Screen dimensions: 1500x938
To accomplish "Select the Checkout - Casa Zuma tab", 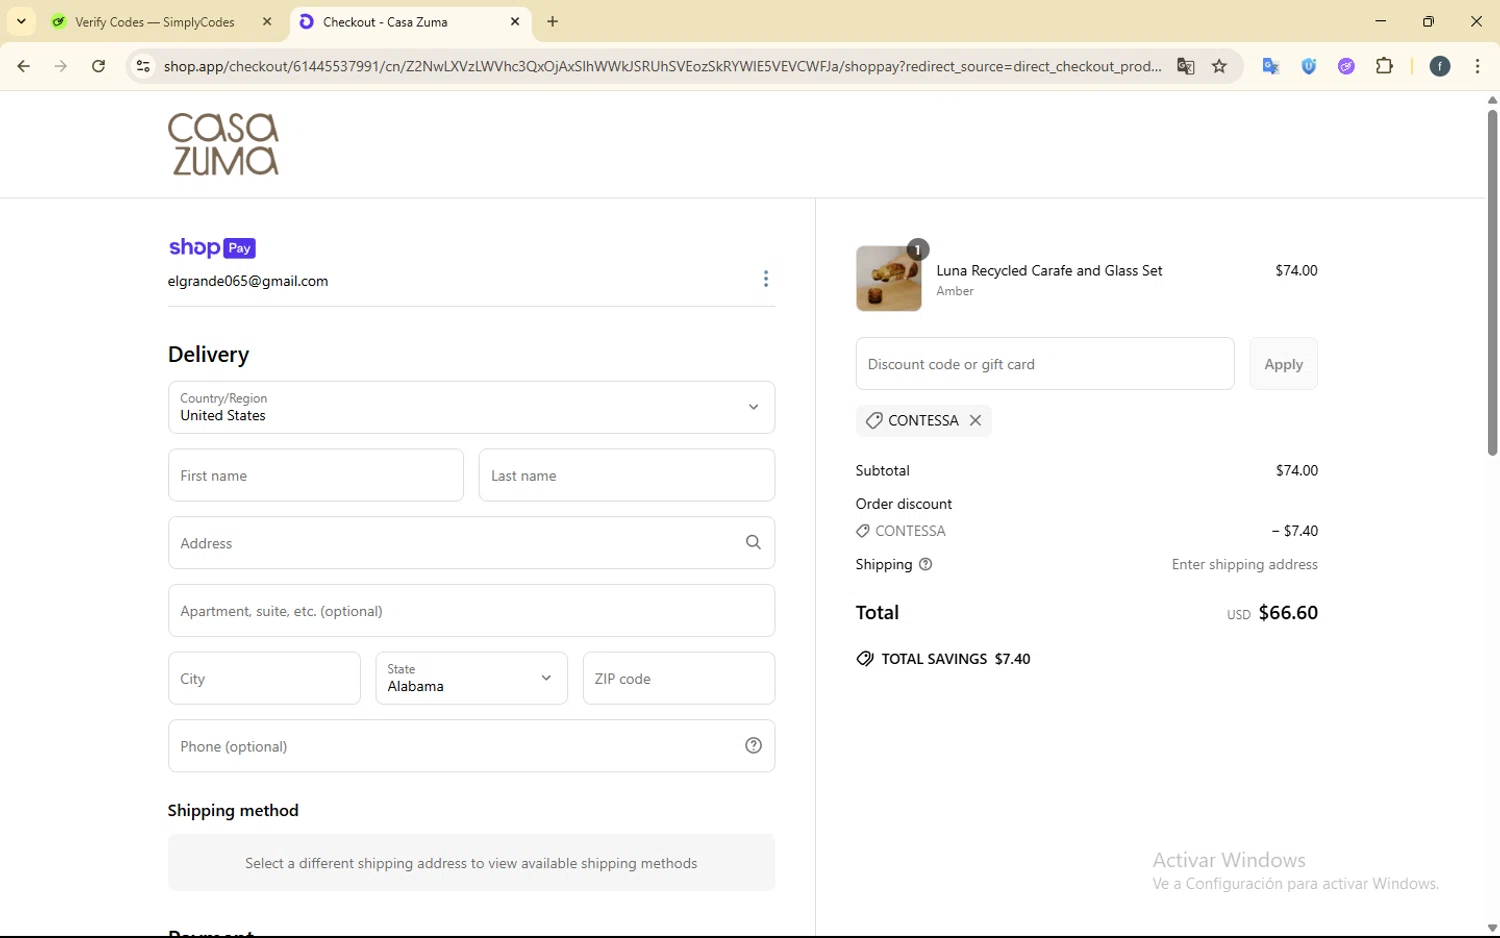I will pos(385,22).
